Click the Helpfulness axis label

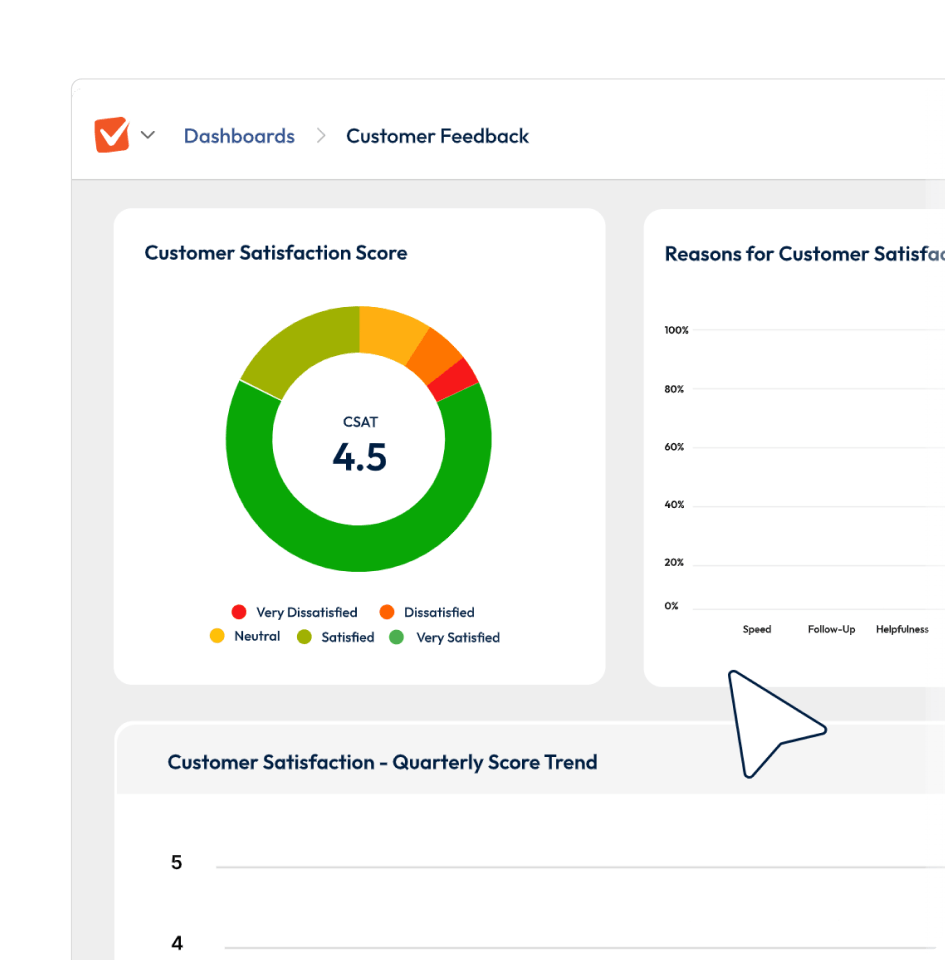(902, 629)
